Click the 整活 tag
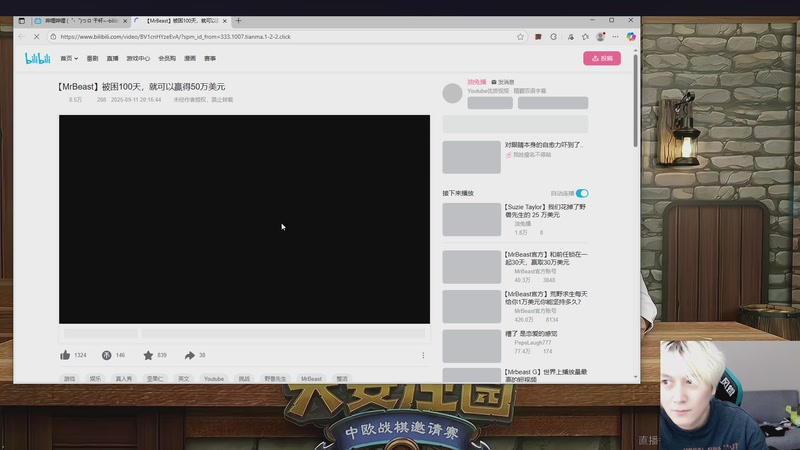Image resolution: width=800 pixels, height=450 pixels. click(342, 379)
